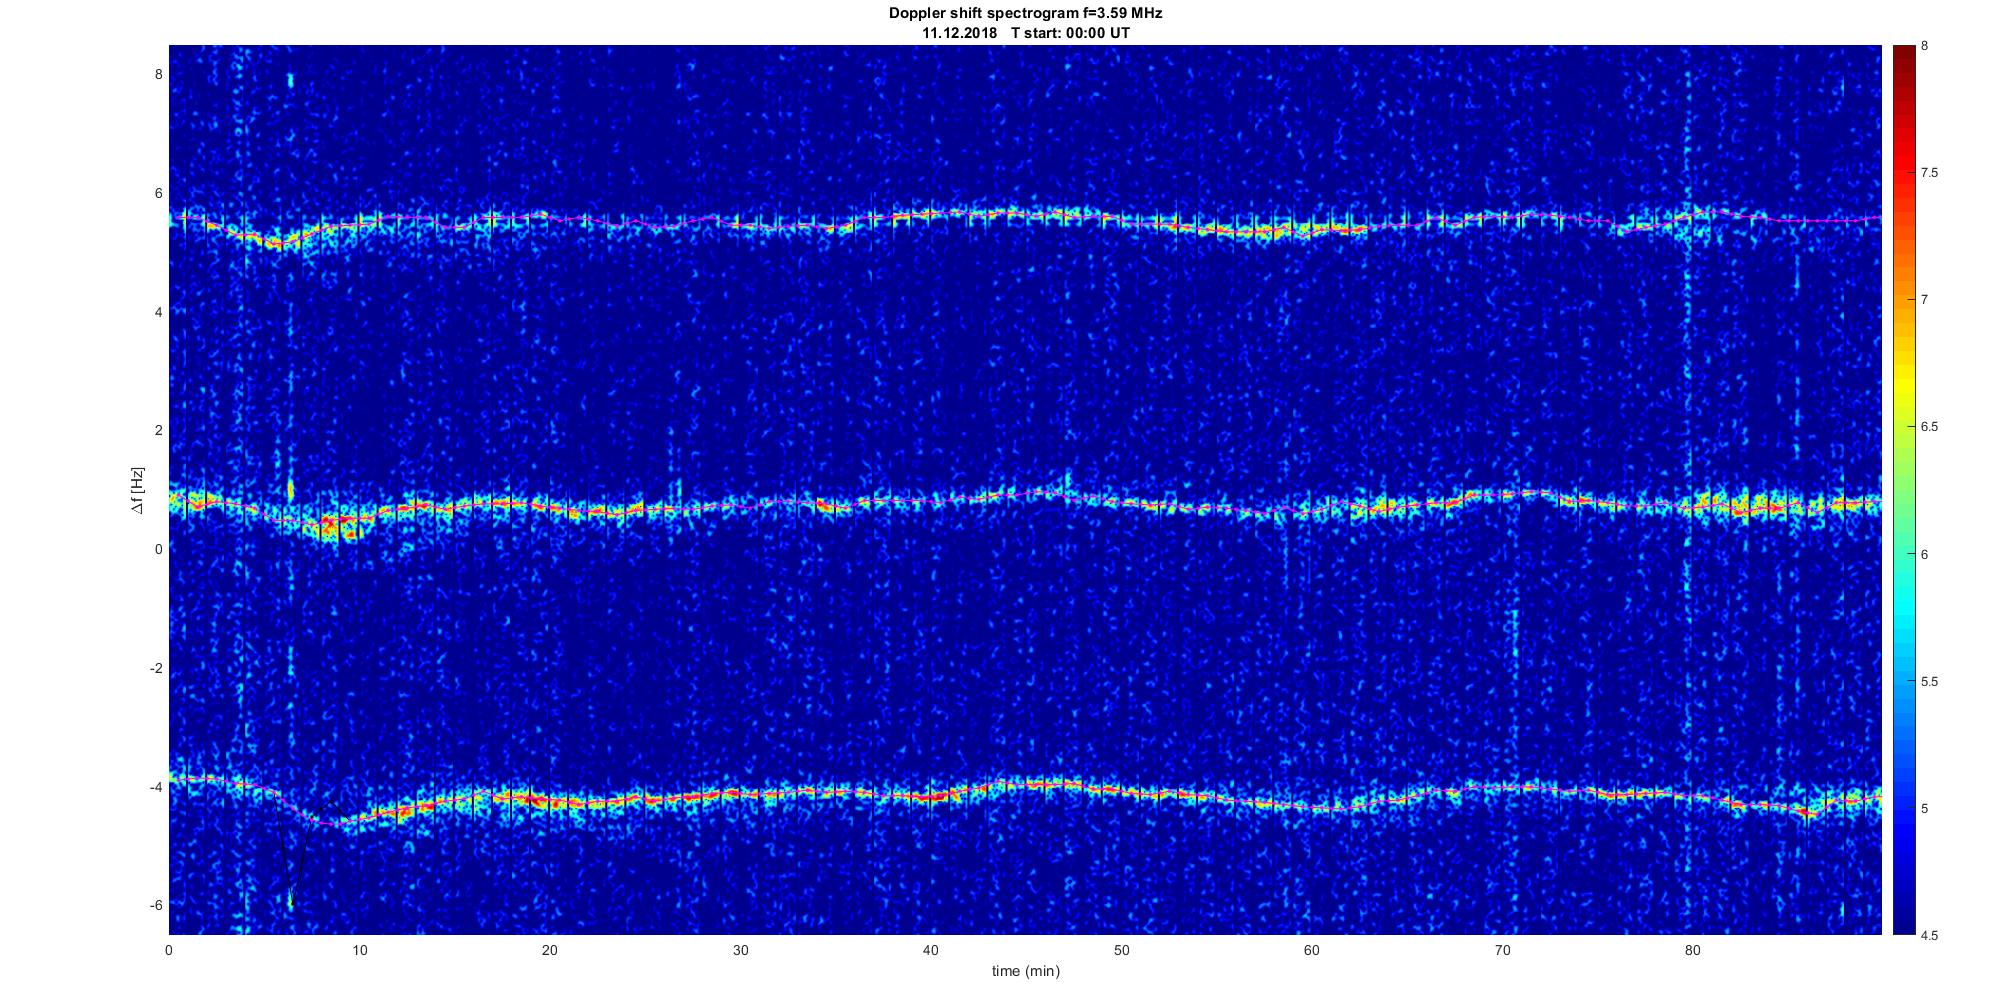Screen dimensions: 2000x1003
Task: Click the x-axis tick label "30"
Action: click(x=740, y=950)
